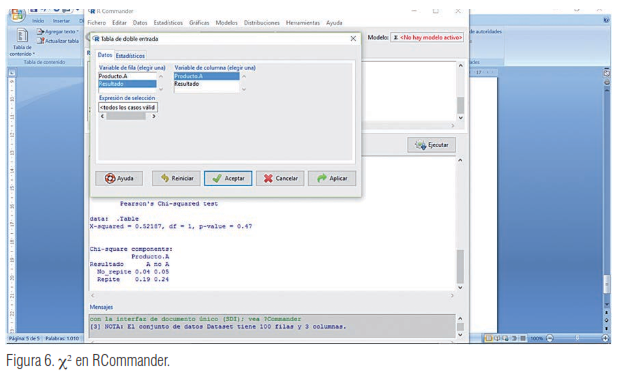Click the Mensajes pane scroll down arrow

pos(460,335)
